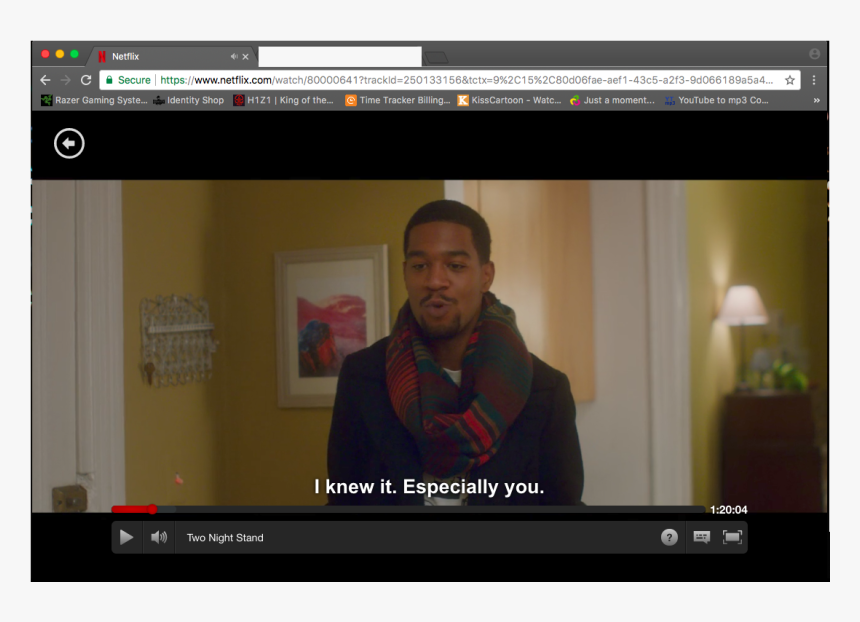The height and width of the screenshot is (622, 860).
Task: Open a new tab with the tab button
Action: pyautogui.click(x=437, y=57)
